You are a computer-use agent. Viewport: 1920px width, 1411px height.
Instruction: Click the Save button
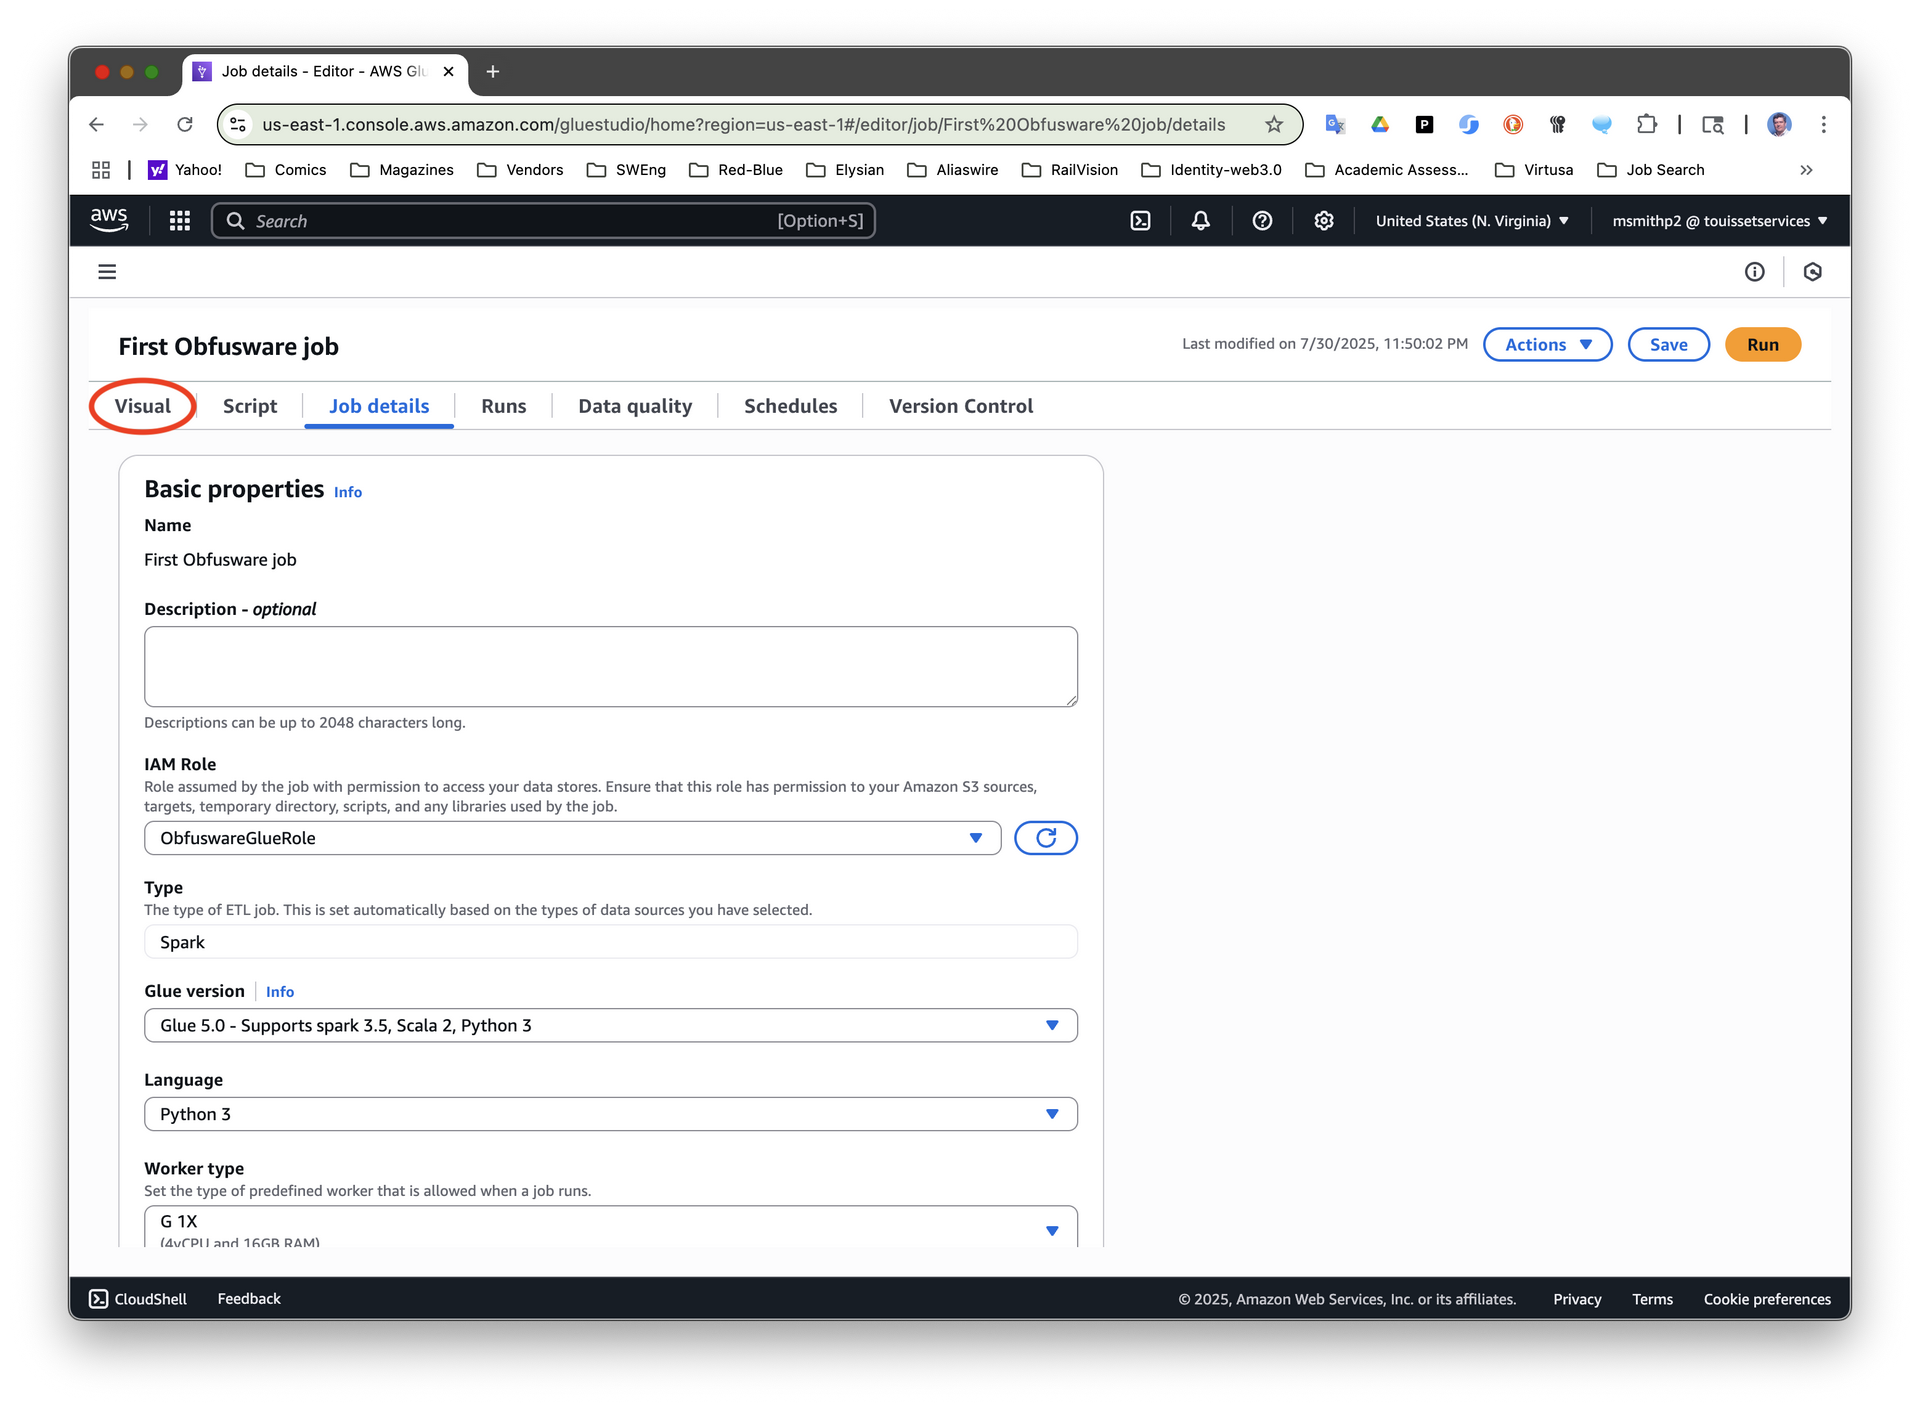click(x=1668, y=344)
